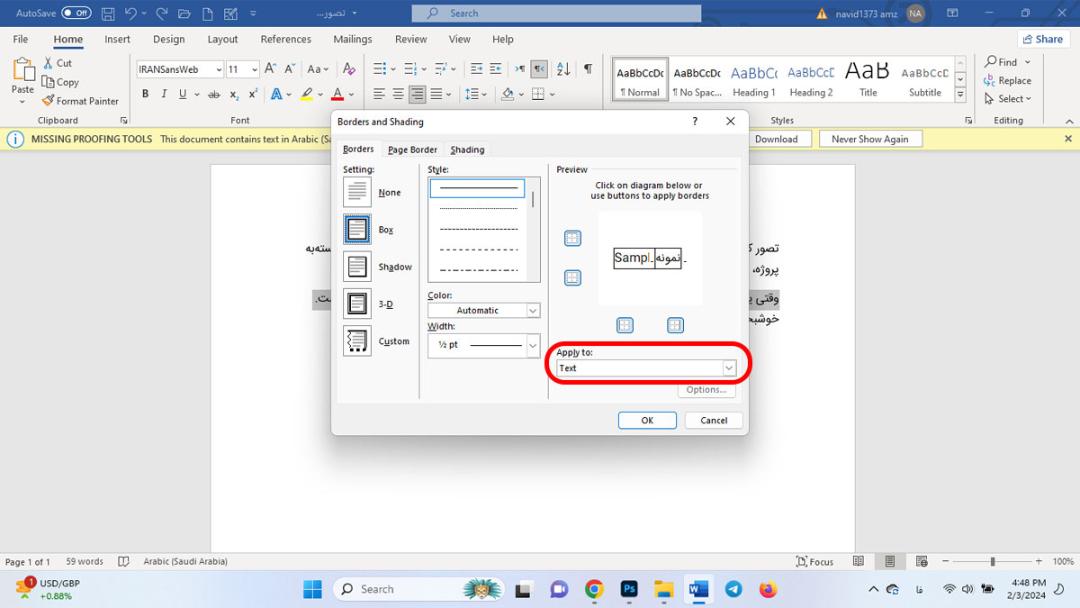Screen dimensions: 1080x608
Task: Align text left in ribbon
Action: (x=379, y=94)
